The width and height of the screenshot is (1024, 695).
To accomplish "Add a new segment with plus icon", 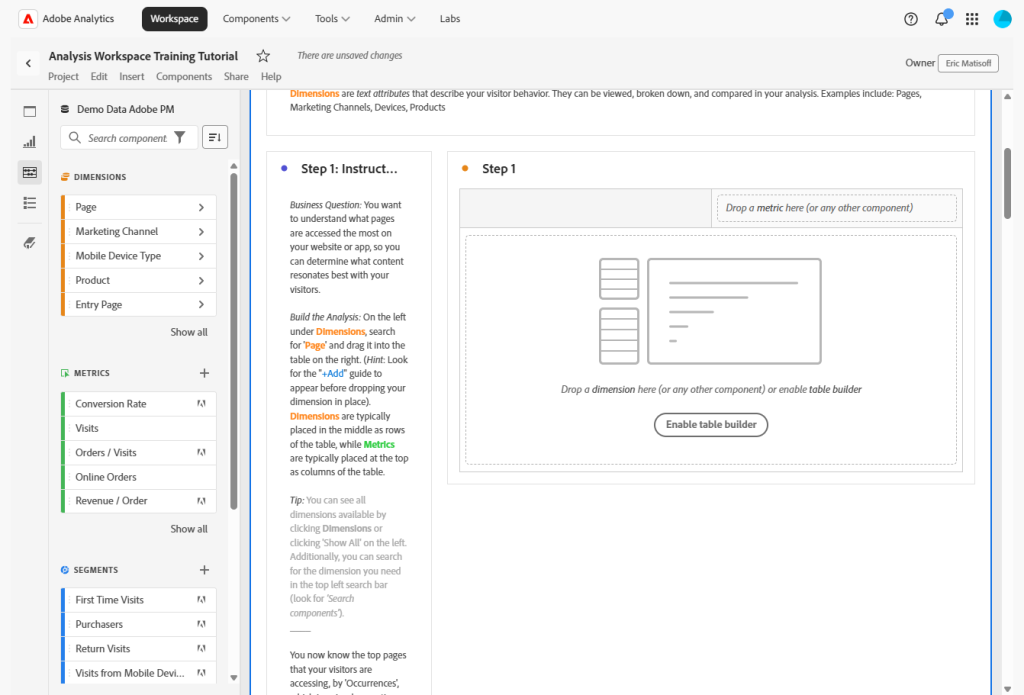I will click(x=204, y=570).
